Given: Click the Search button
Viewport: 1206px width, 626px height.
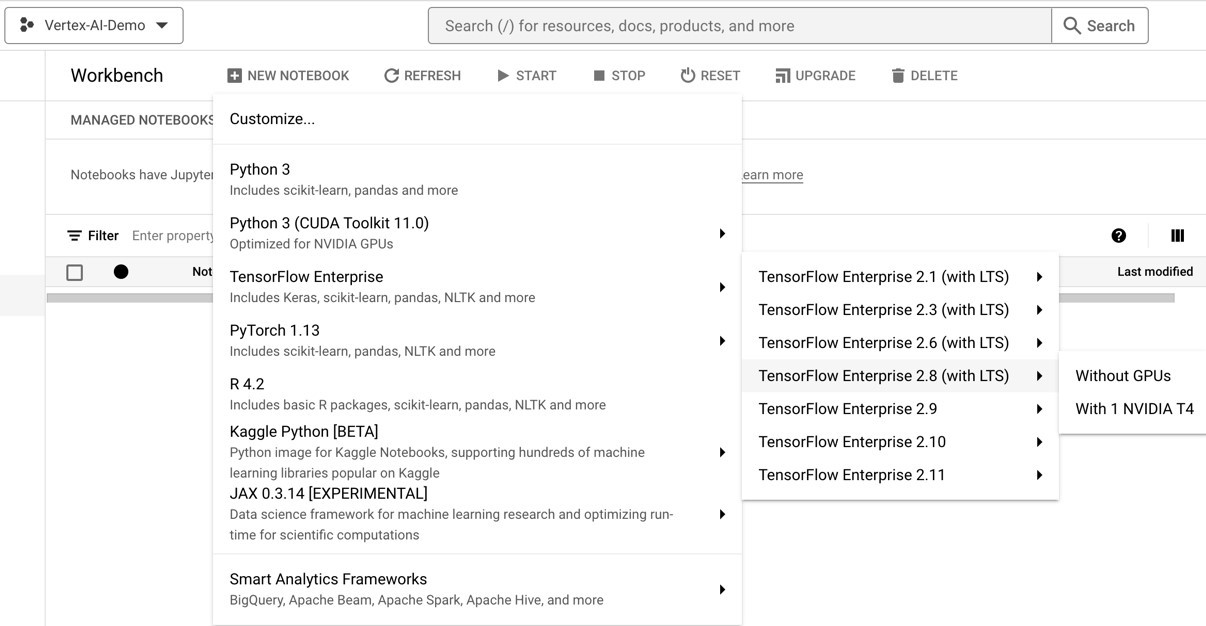Looking at the screenshot, I should tap(1100, 26).
